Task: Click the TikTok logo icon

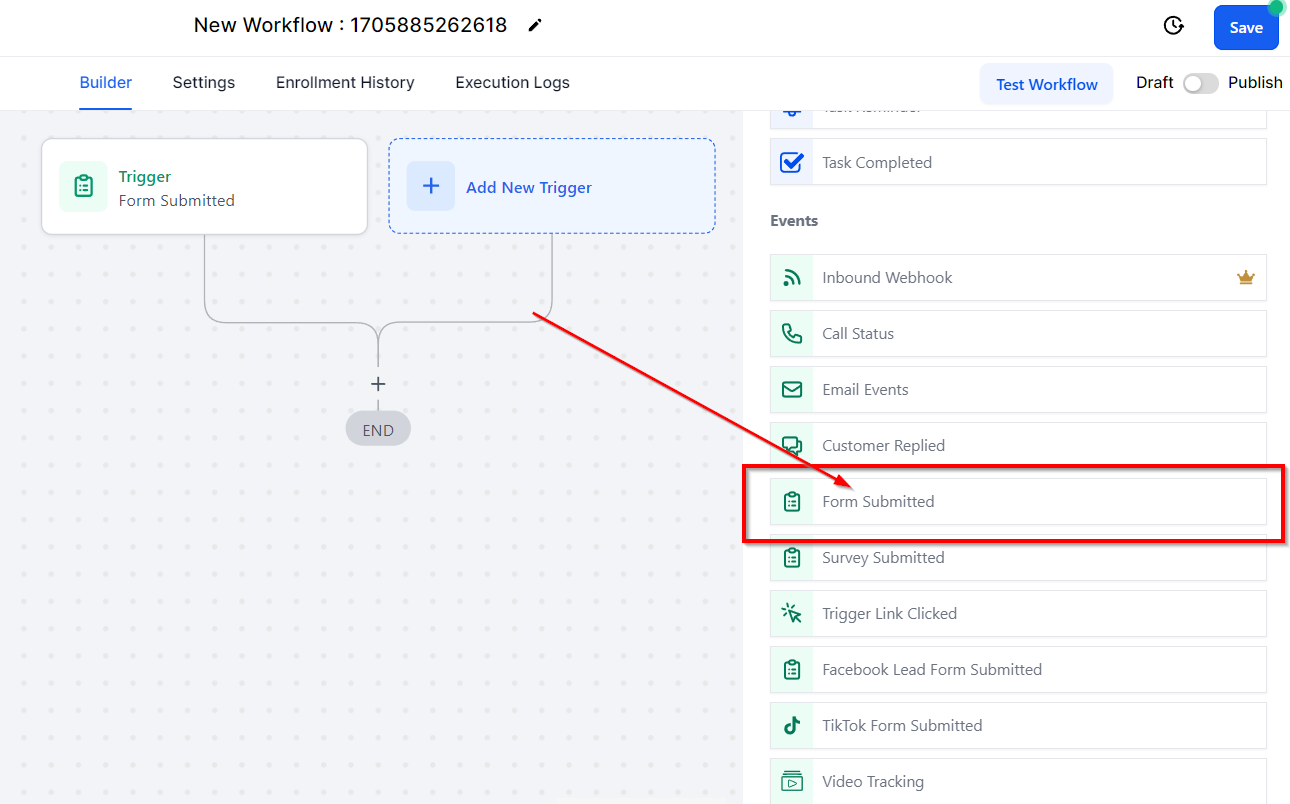Action: (x=792, y=726)
